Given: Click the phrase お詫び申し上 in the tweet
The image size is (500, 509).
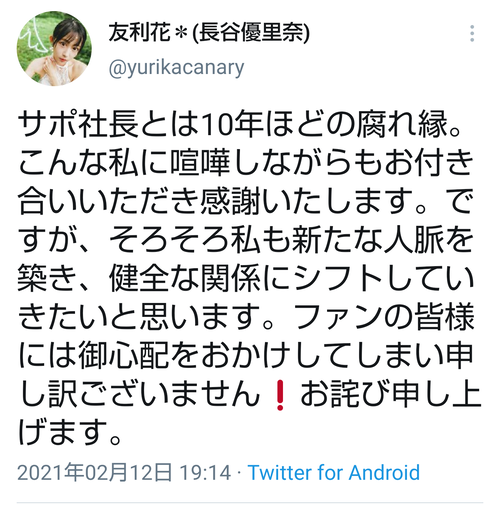Looking at the screenshot, I should 391,394.
